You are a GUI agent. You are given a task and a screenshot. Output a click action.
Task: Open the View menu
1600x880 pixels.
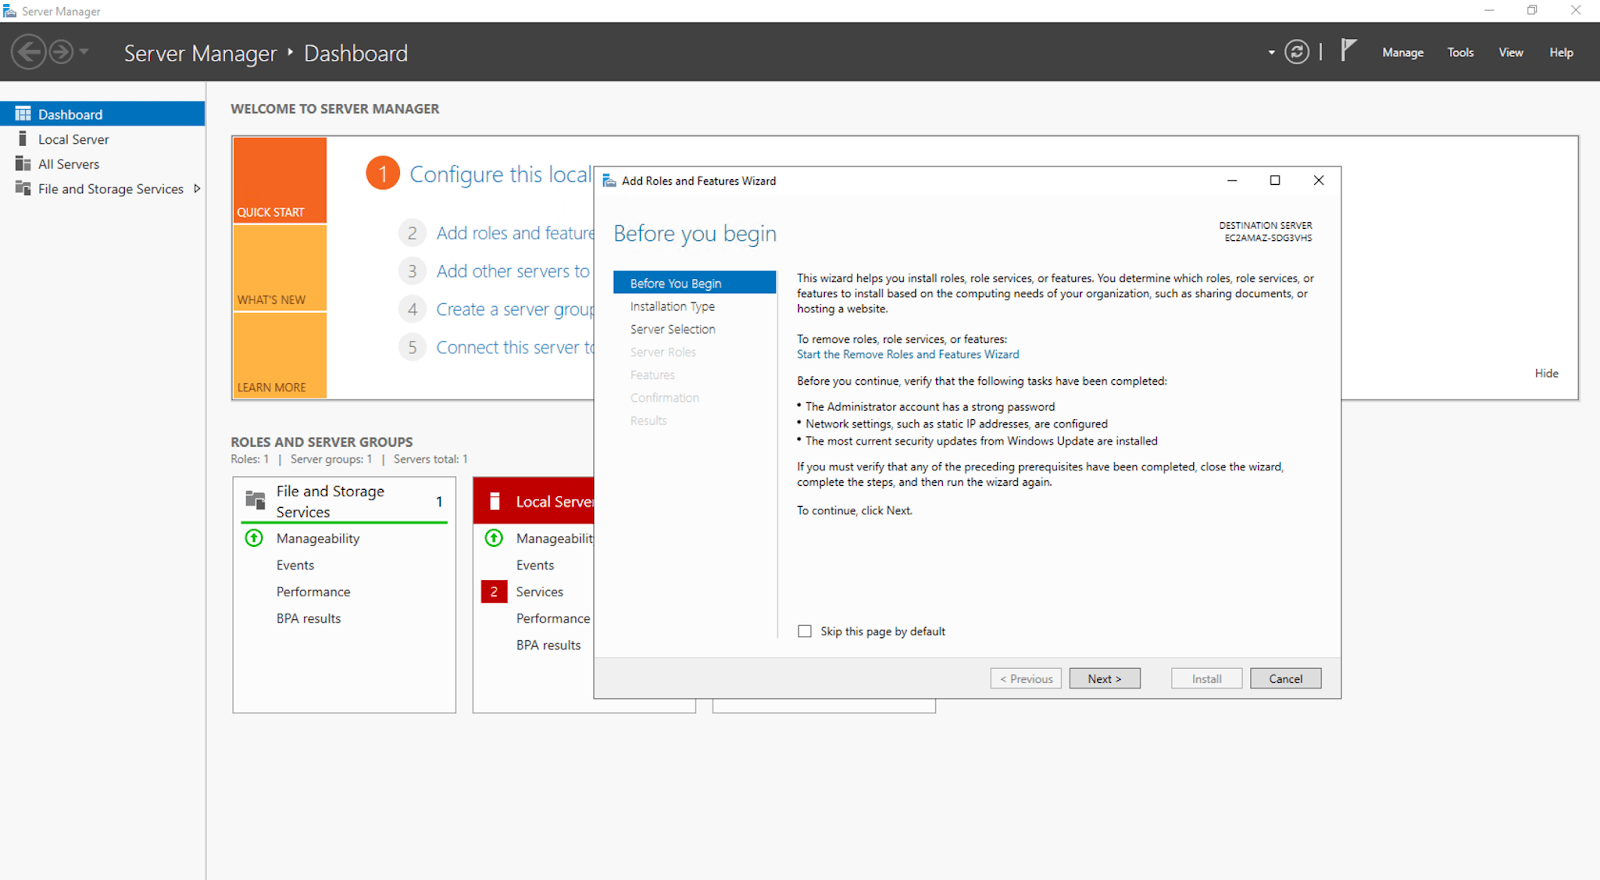pyautogui.click(x=1510, y=53)
